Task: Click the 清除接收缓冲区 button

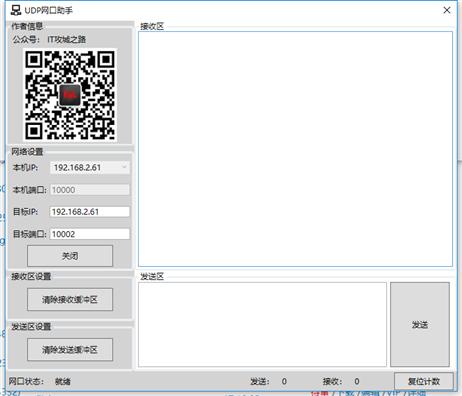Action: click(70, 300)
